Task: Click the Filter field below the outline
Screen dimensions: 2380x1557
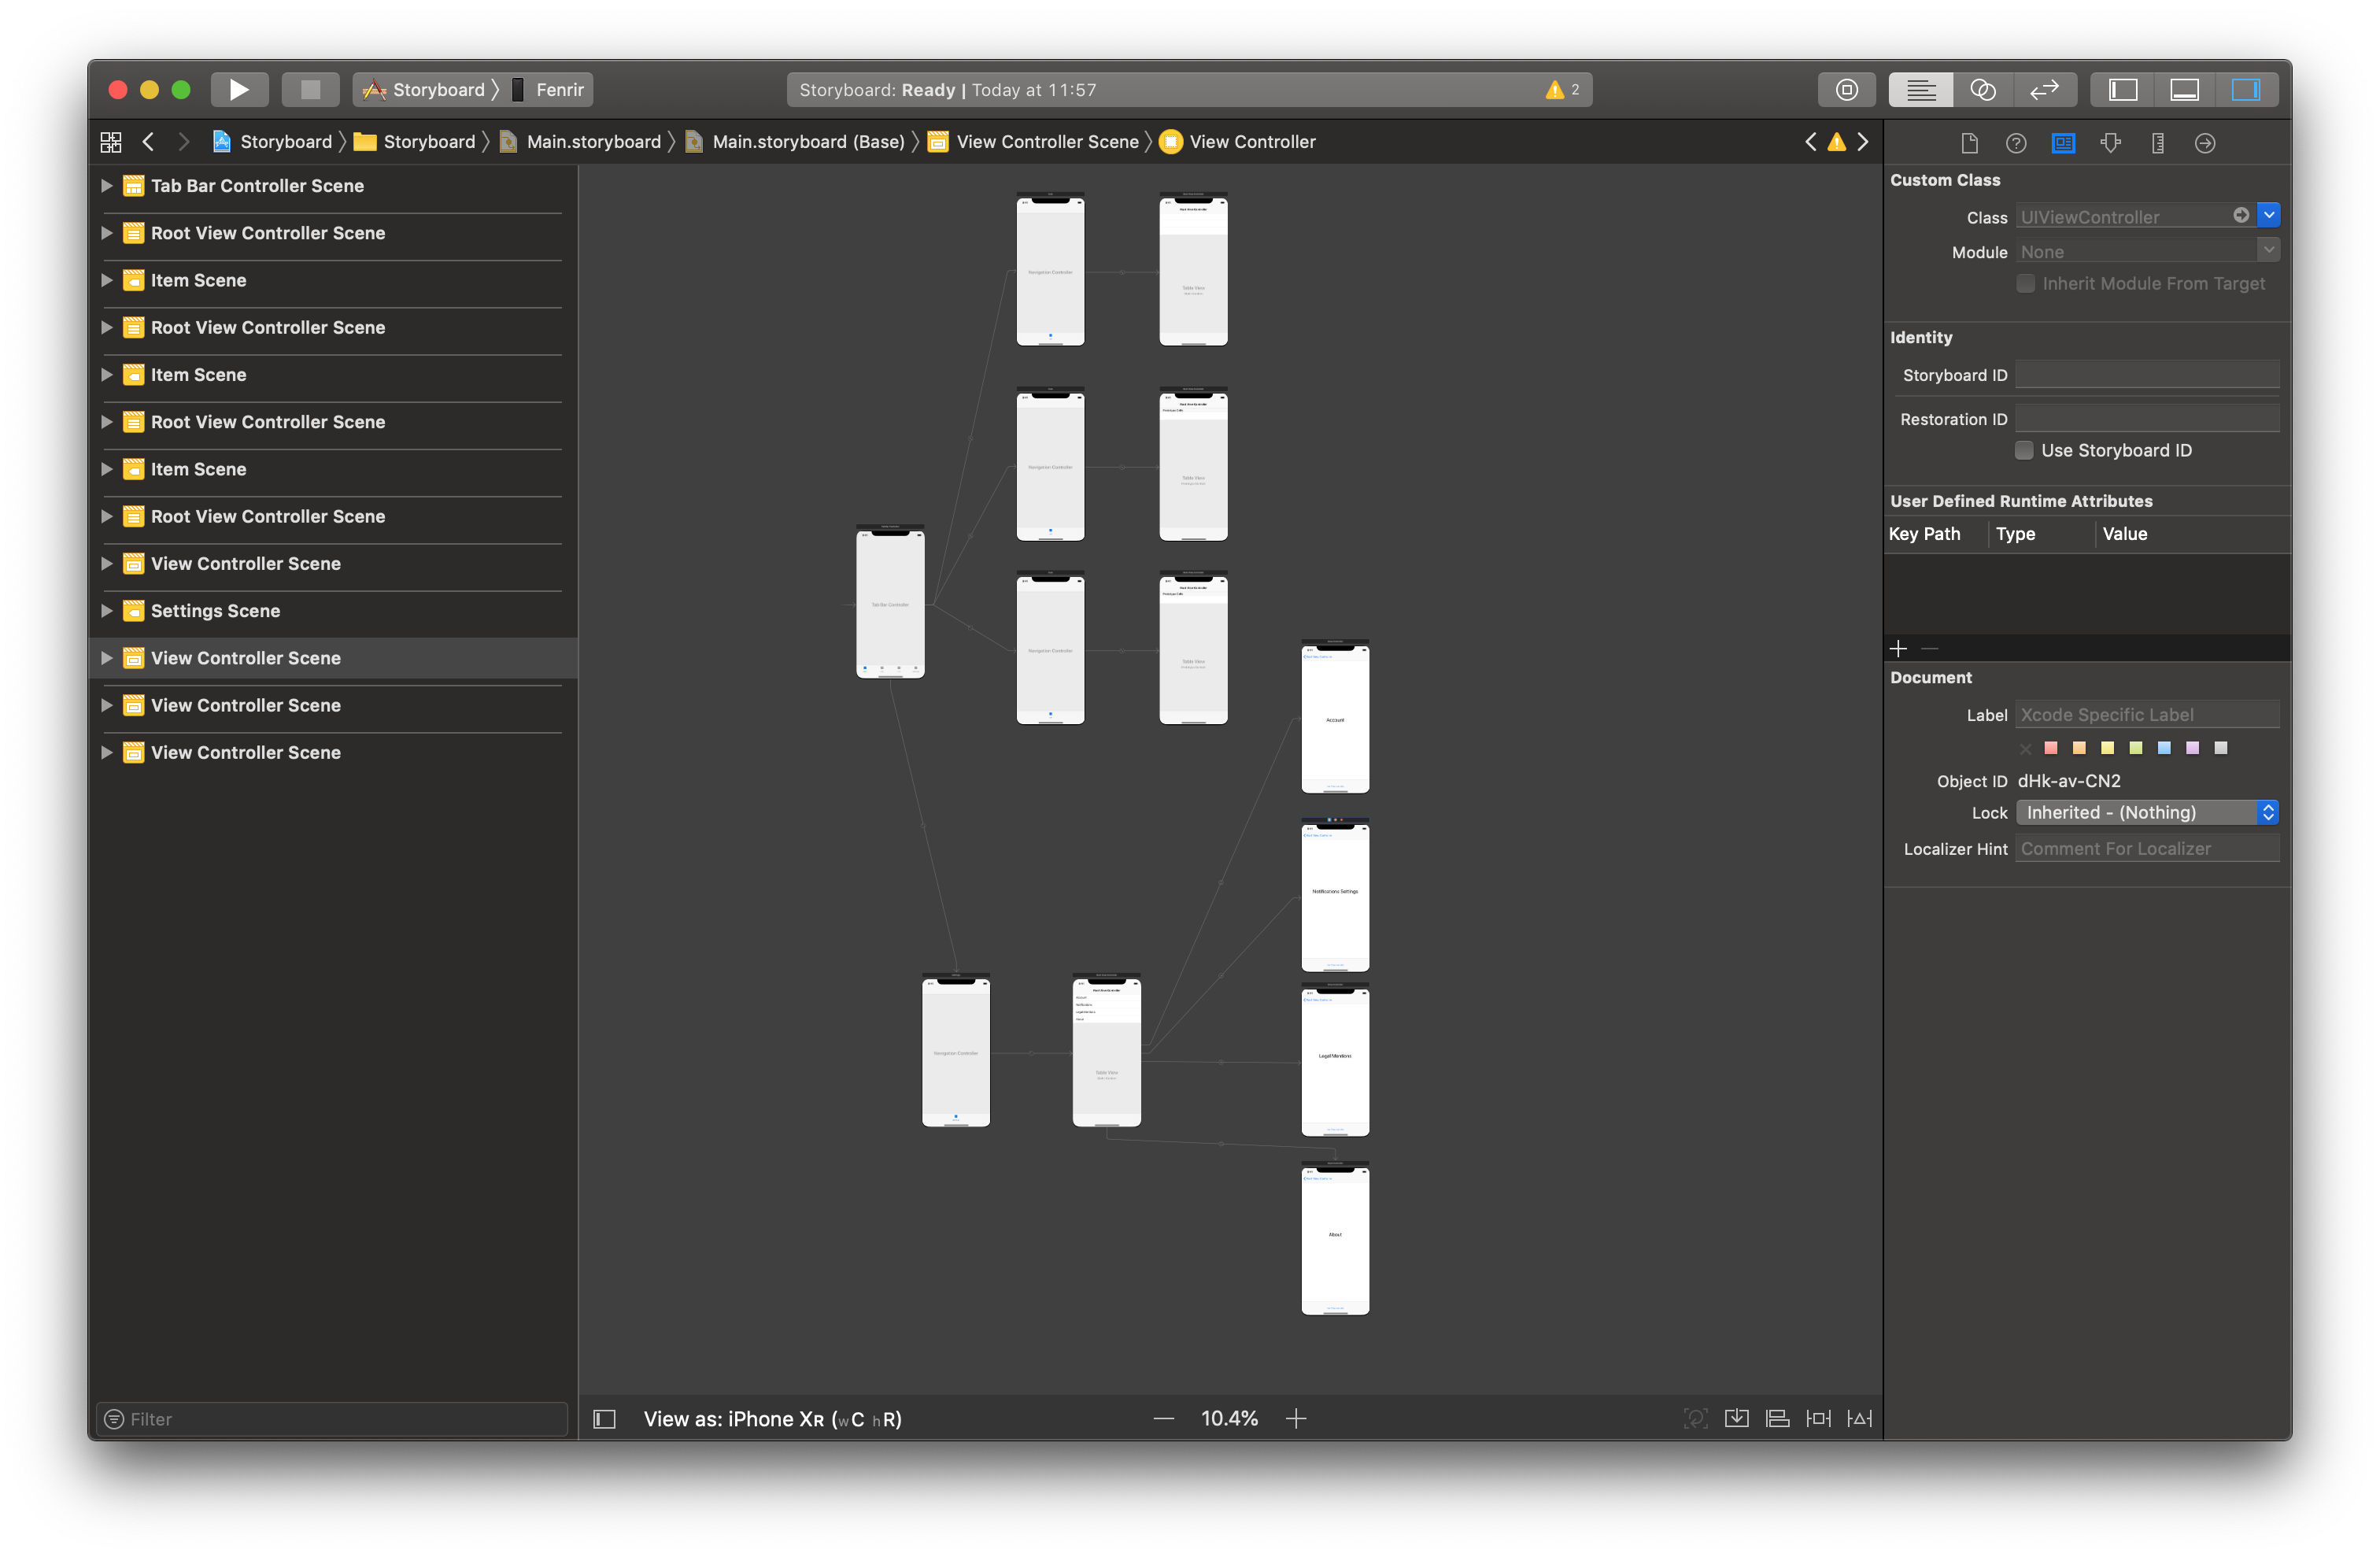Action: coord(330,1418)
